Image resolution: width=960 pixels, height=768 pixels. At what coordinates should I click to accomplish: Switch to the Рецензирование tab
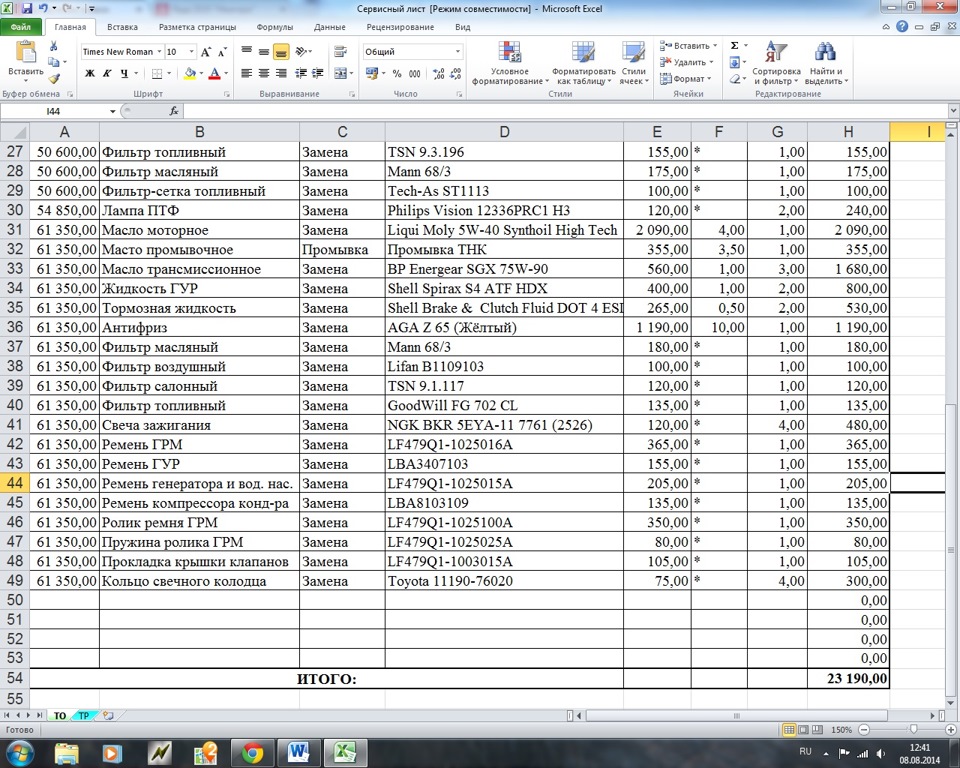point(400,27)
